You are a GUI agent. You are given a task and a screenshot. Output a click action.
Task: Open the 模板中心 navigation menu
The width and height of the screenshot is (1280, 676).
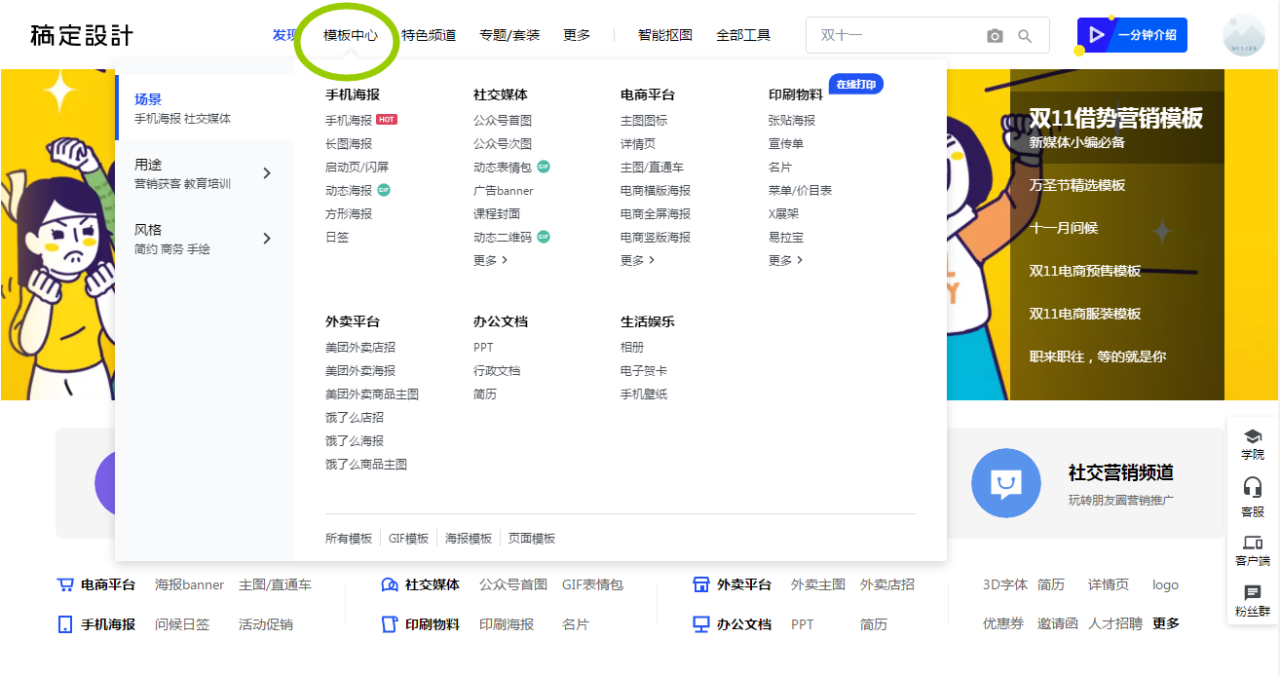350,35
